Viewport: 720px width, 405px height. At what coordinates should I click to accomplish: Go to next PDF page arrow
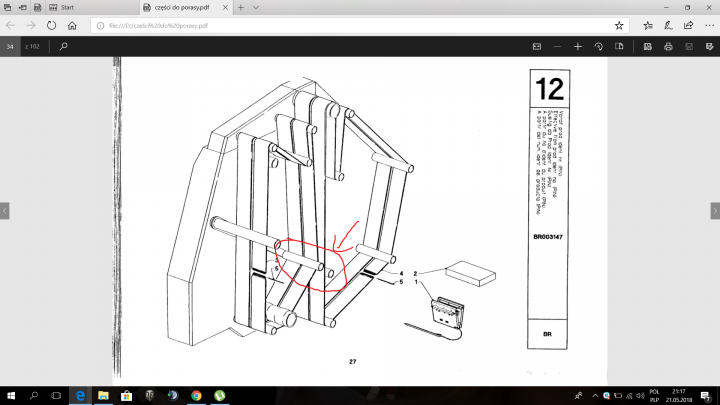[714, 211]
